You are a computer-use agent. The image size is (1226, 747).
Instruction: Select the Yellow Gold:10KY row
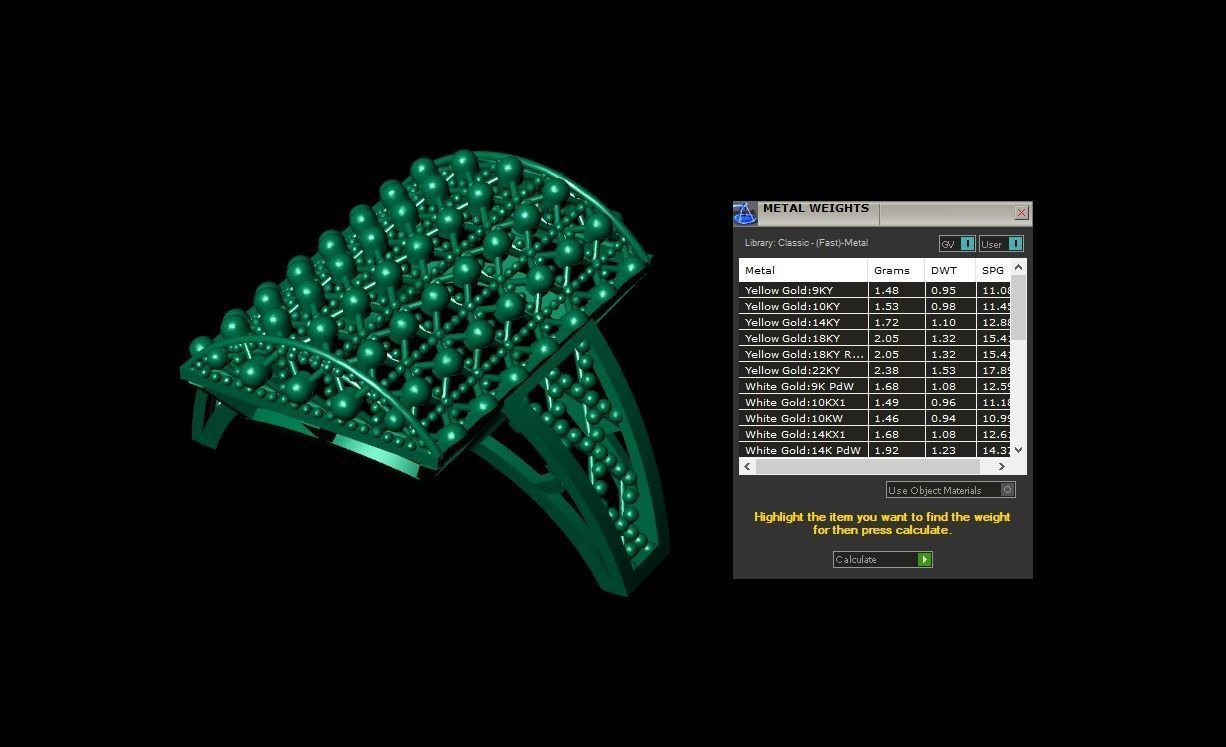click(875, 306)
